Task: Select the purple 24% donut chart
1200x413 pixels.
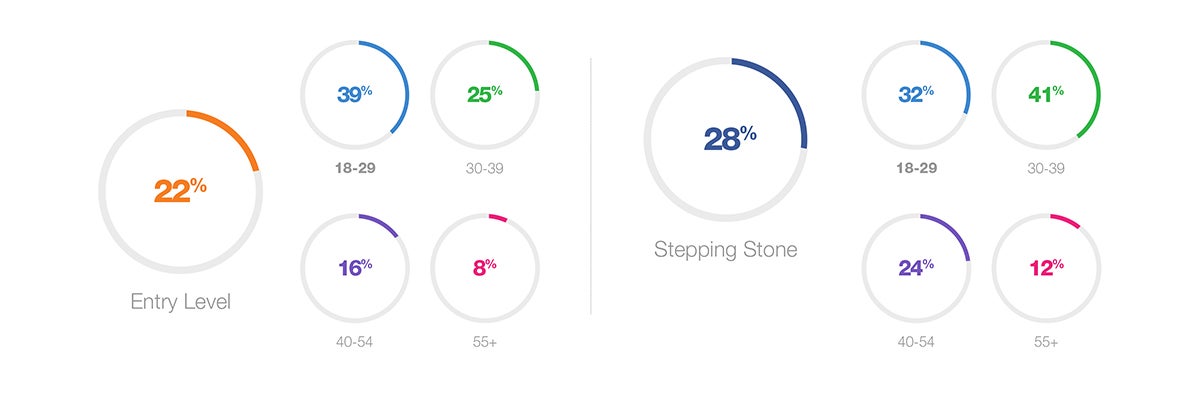Action: (916, 267)
